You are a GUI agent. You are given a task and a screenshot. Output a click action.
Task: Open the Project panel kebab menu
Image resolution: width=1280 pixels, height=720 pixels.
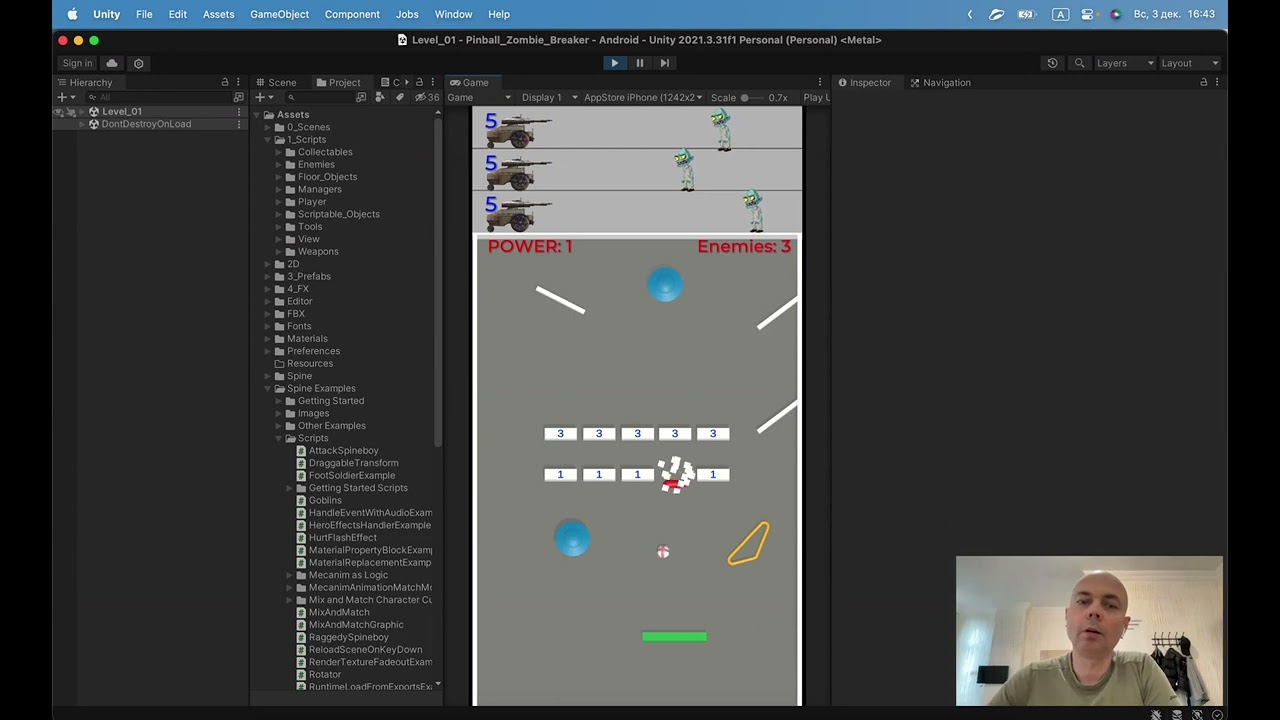(x=432, y=82)
